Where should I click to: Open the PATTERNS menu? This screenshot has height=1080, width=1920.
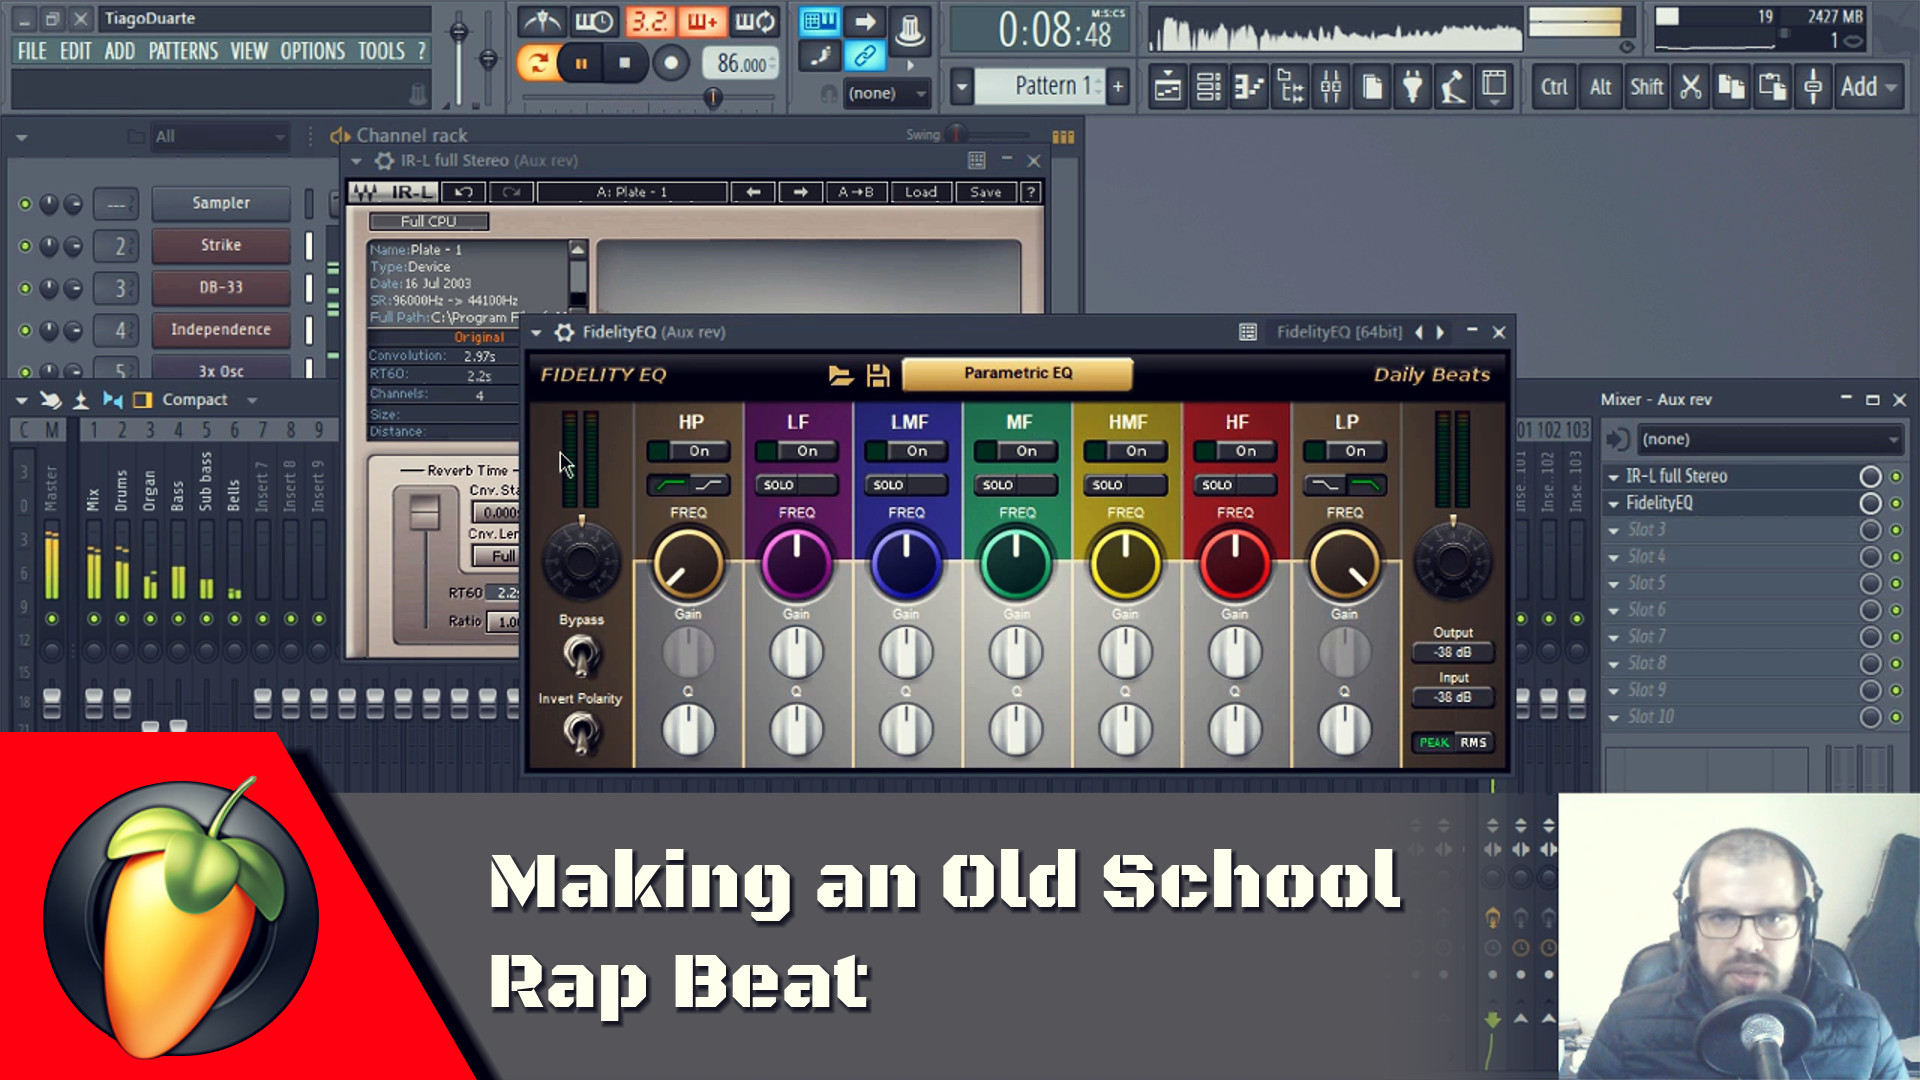(x=183, y=51)
